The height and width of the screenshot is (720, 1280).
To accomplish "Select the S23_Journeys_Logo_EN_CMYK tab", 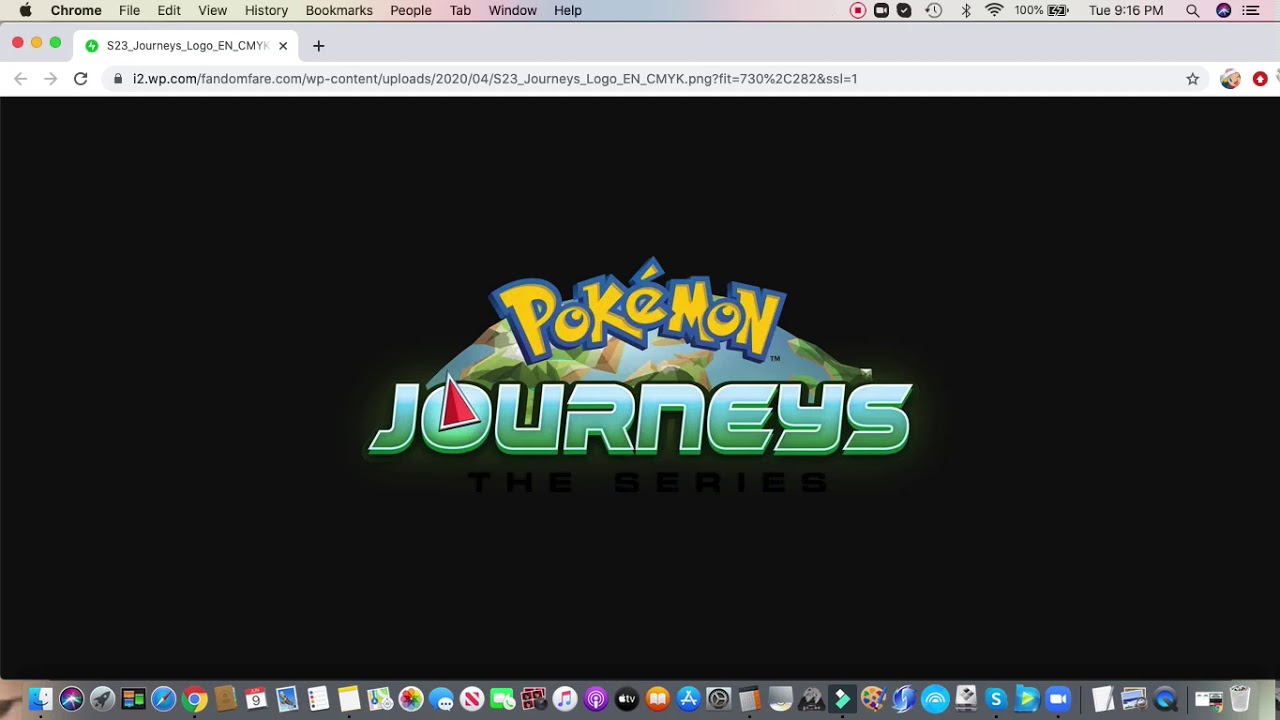I will pos(186,46).
